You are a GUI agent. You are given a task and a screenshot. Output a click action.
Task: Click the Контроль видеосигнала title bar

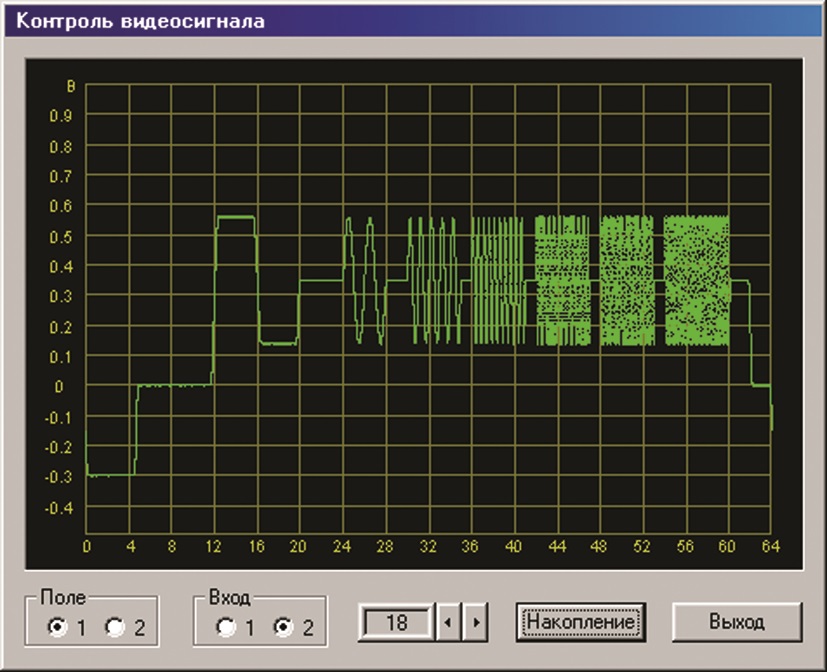414,21
